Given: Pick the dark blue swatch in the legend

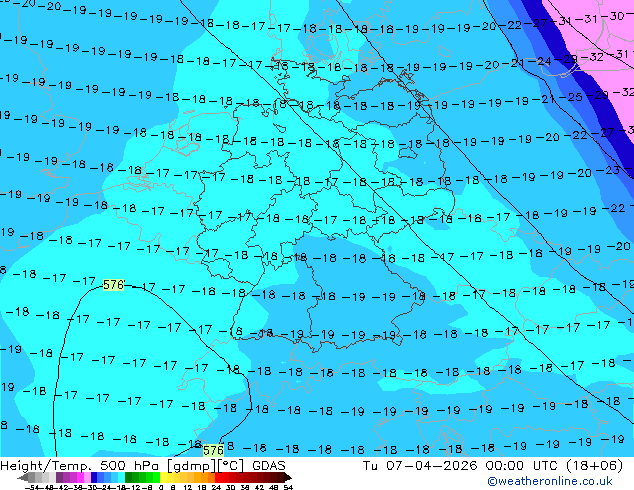Looking at the screenshot, I should [94, 478].
